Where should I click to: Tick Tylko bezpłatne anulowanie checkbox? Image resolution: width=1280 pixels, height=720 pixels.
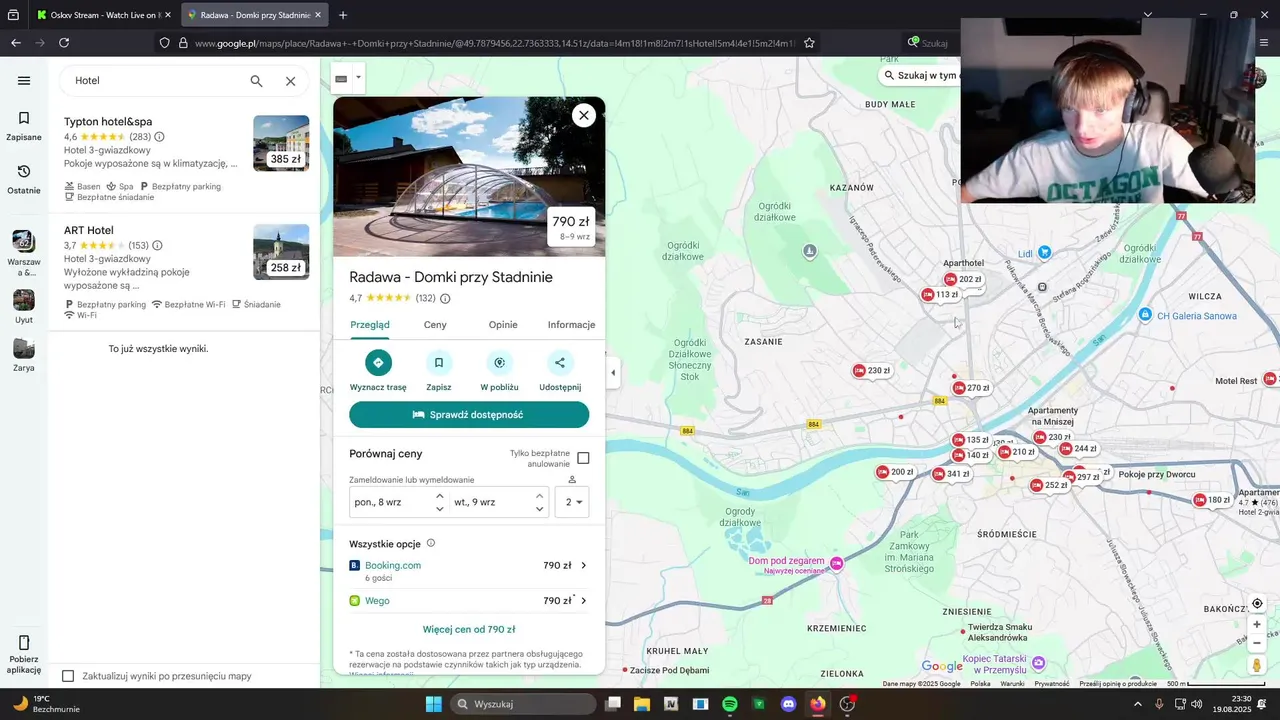583,458
